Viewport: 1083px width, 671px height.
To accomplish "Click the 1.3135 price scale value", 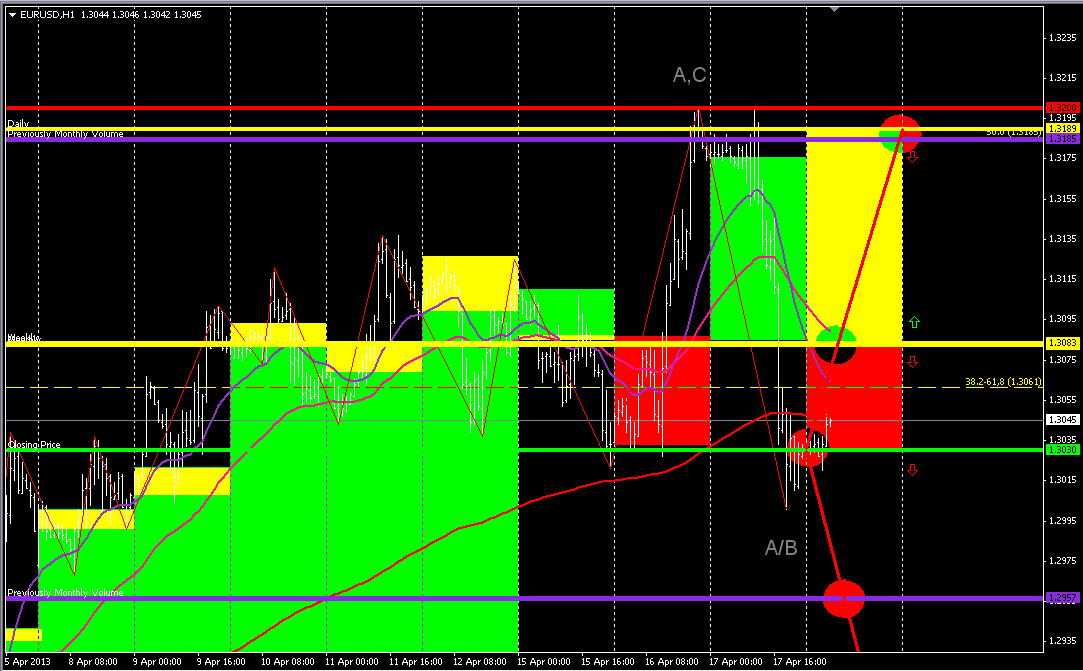I will (x=1062, y=239).
